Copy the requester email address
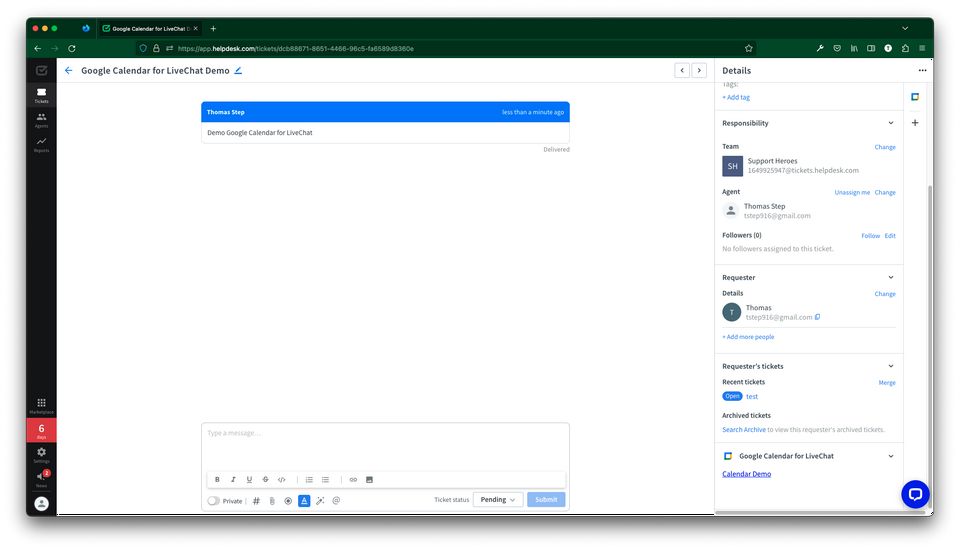The image size is (960, 551). 818,317
